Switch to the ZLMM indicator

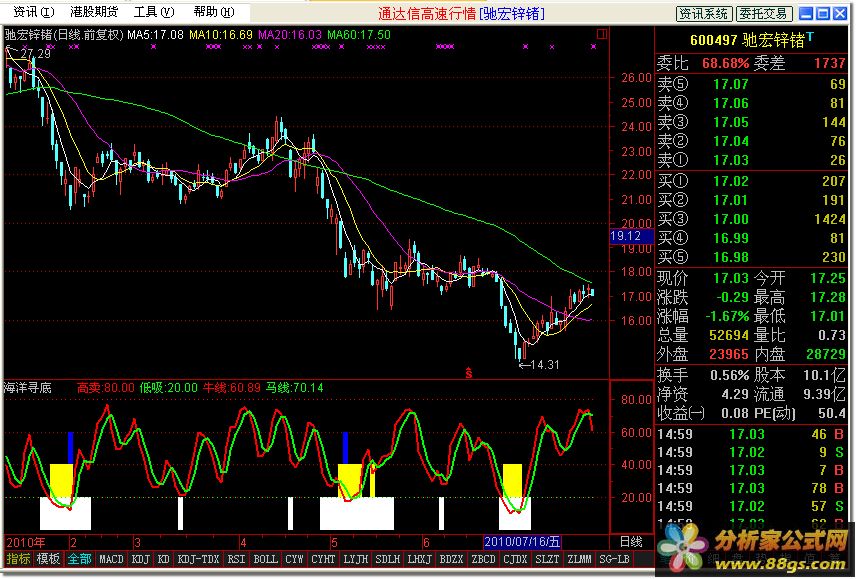click(x=579, y=559)
